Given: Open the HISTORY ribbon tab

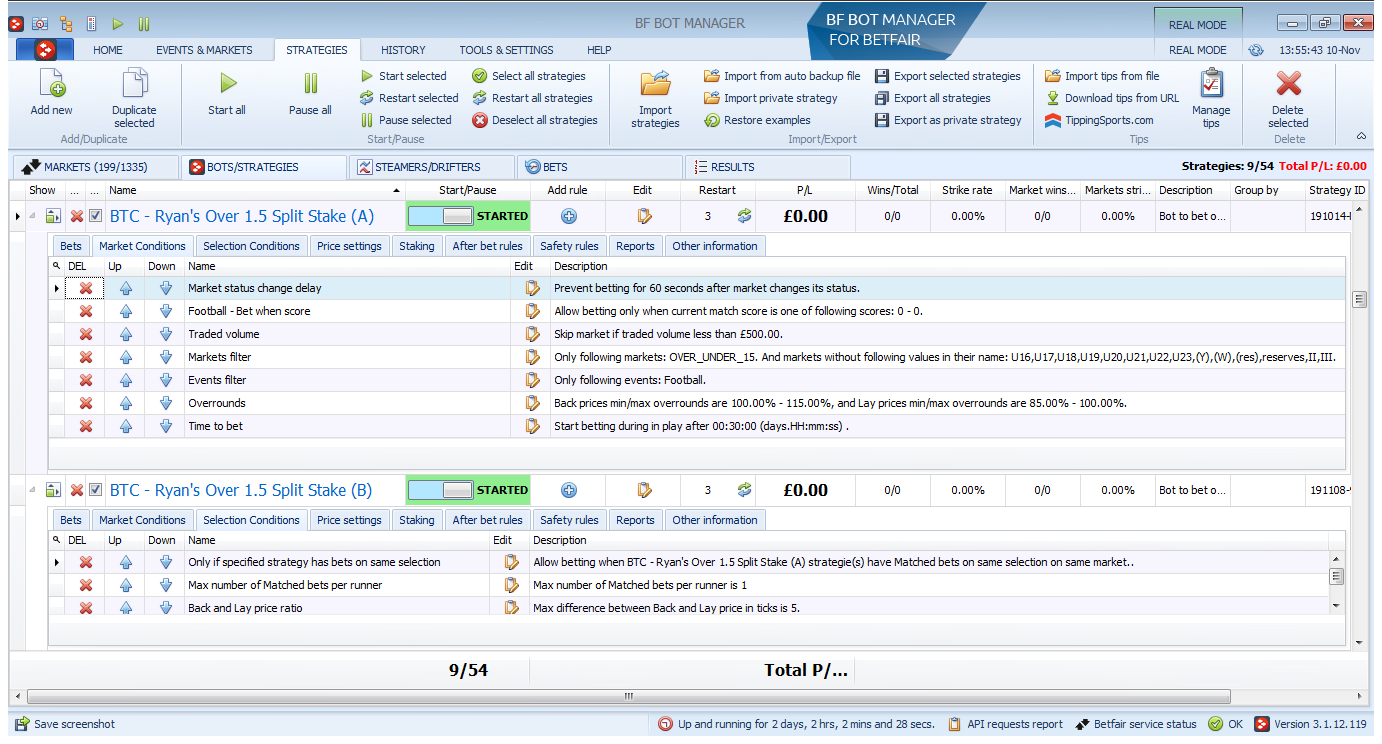Looking at the screenshot, I should tap(403, 50).
